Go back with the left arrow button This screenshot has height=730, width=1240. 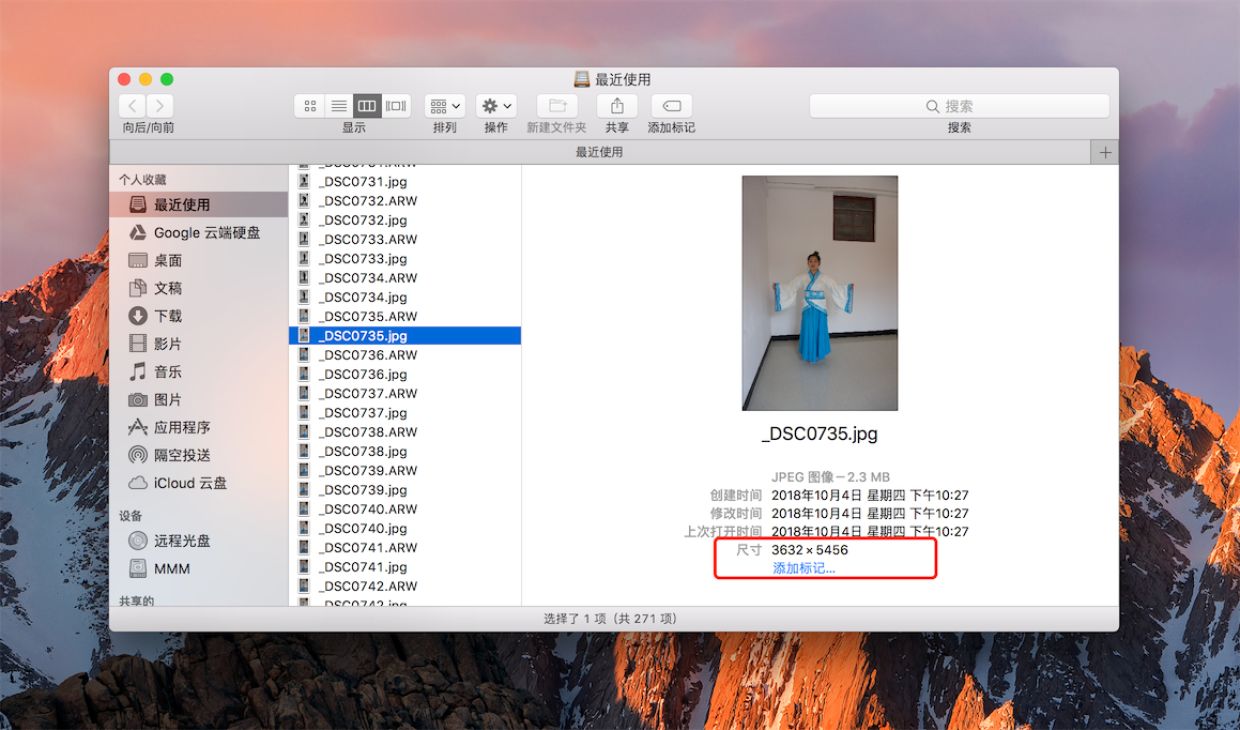133,106
